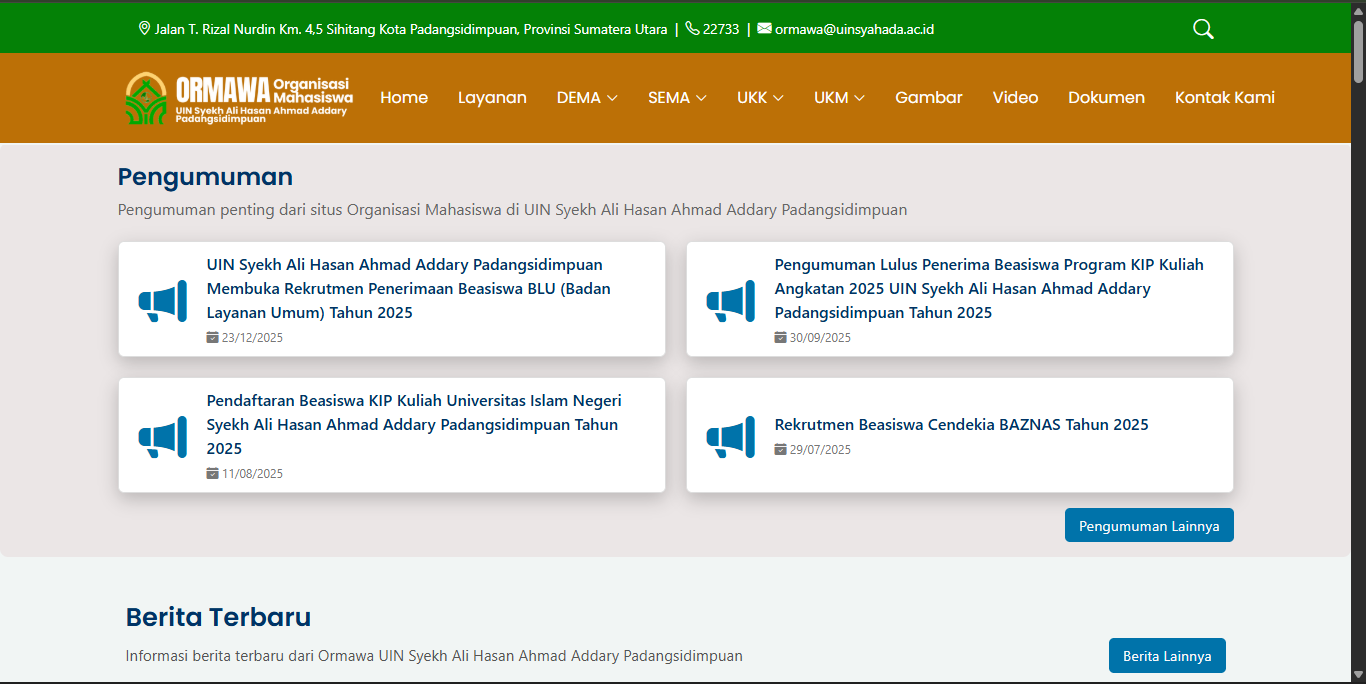The image size is (1366, 684).
Task: Open the Layanan menu item
Action: coord(492,97)
